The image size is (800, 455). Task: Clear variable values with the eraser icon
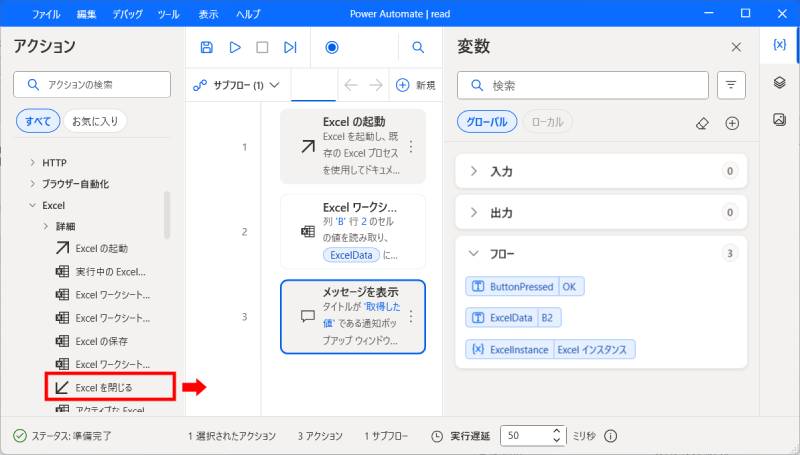[x=702, y=123]
